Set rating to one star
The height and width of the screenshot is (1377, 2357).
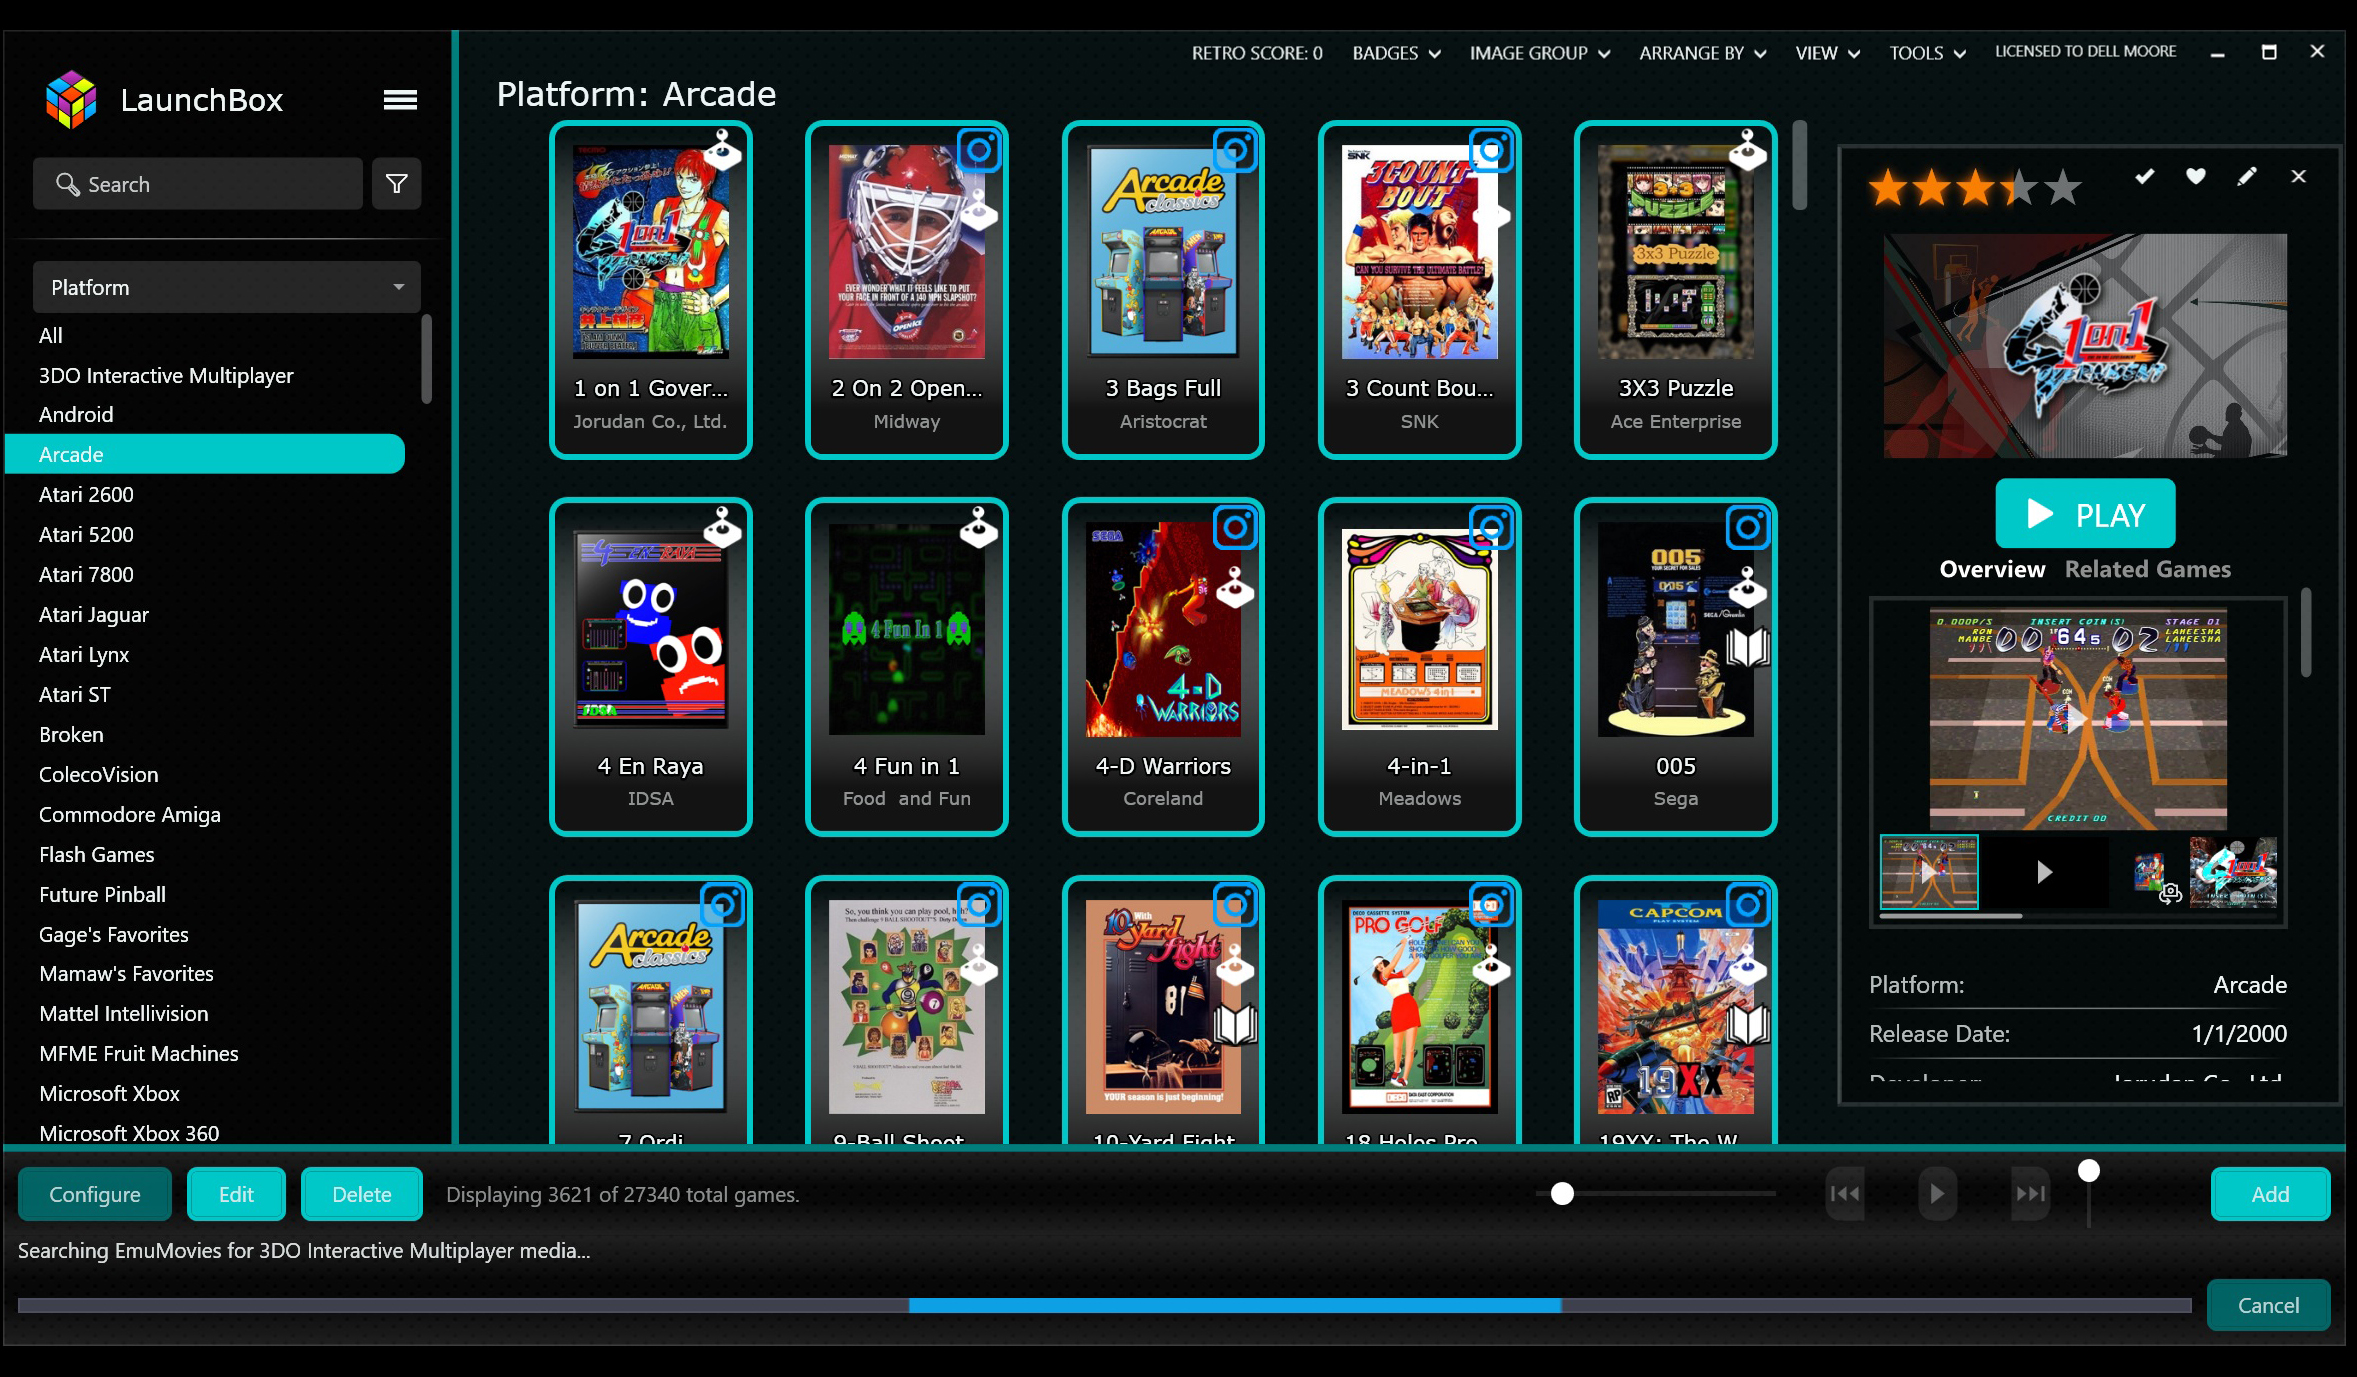point(1888,187)
